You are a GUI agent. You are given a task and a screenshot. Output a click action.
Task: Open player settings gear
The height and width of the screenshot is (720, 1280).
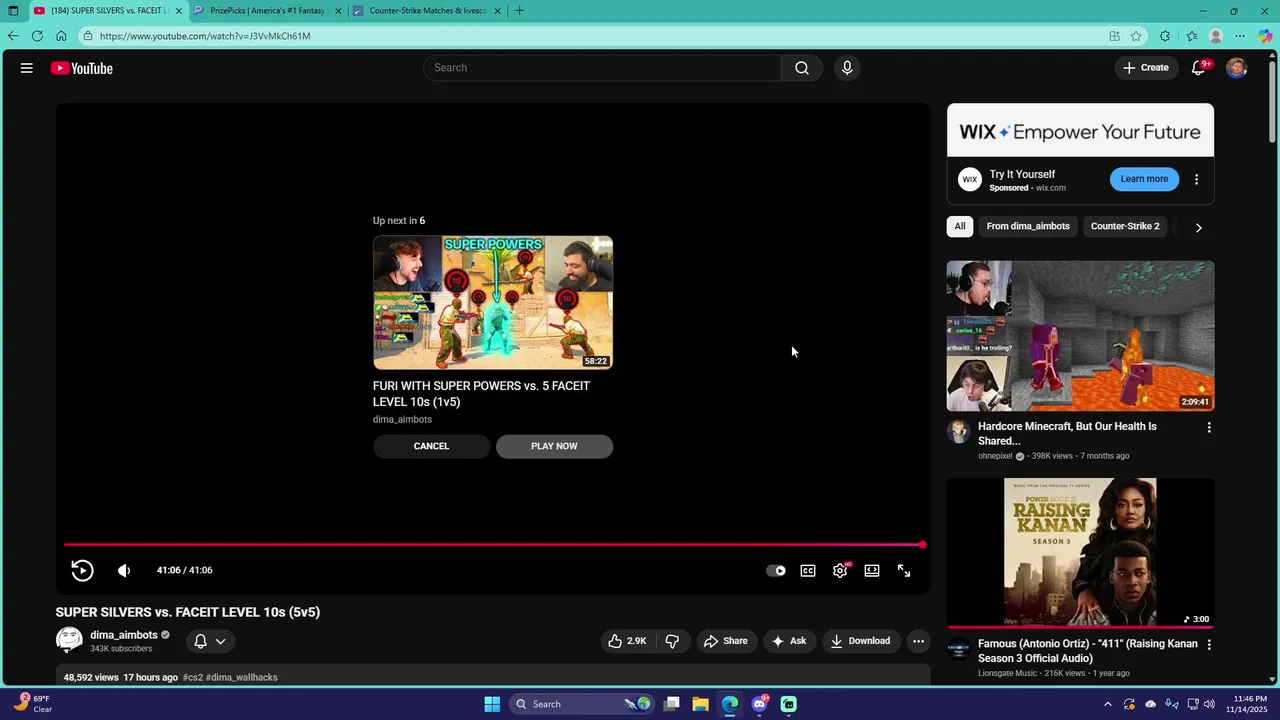click(840, 571)
